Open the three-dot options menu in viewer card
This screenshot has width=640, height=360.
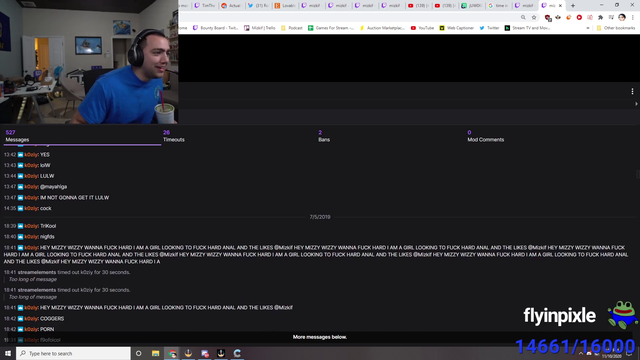click(x=632, y=91)
